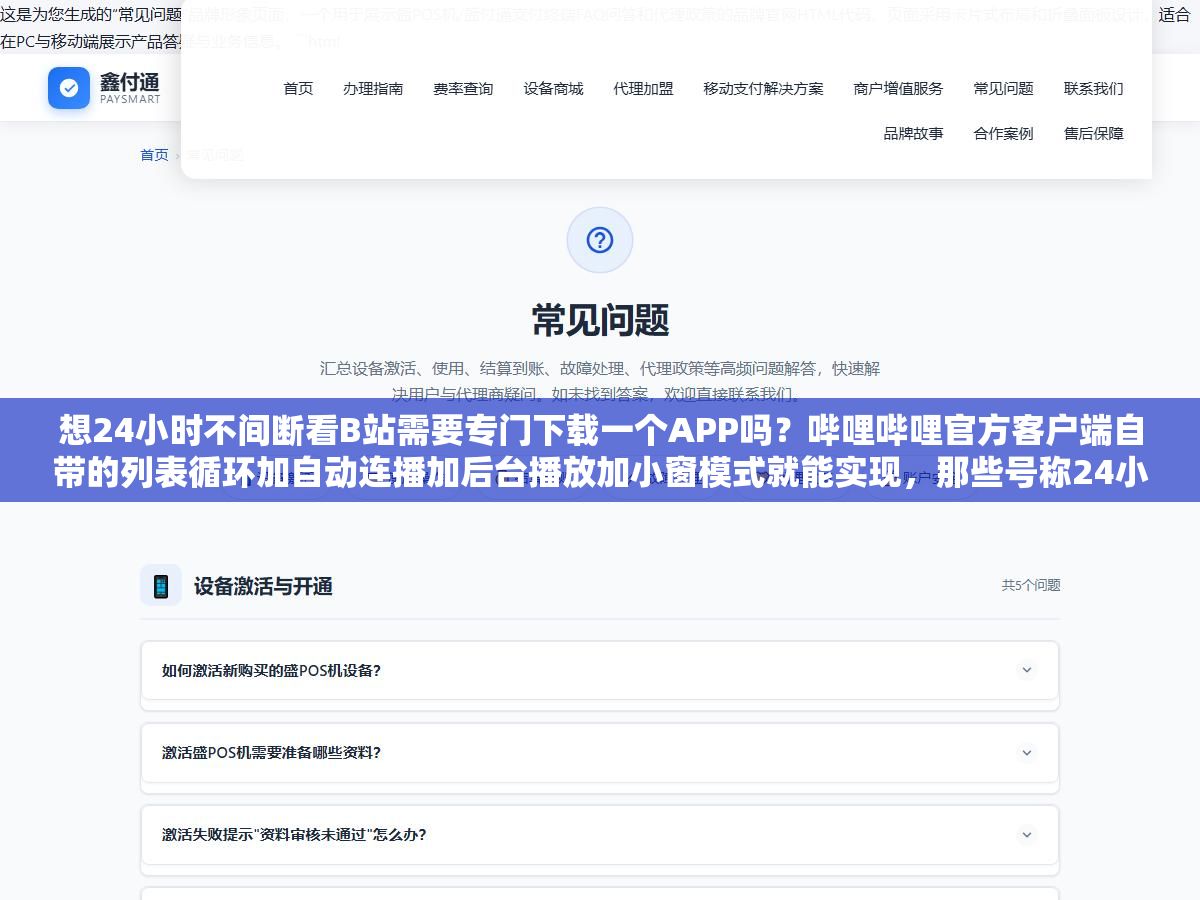This screenshot has width=1200, height=900.
Task: Click the 设备激活与开通 section heading
Action: coord(263,586)
